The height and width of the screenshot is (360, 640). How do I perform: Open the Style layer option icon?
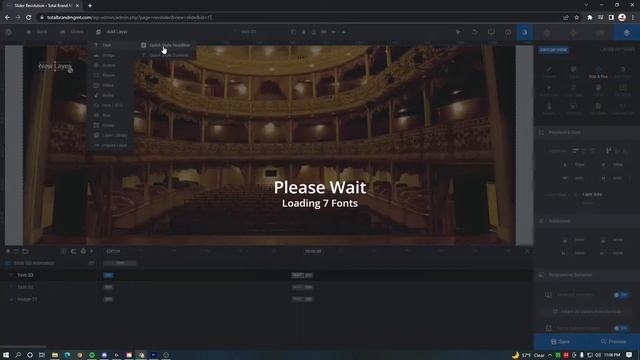[573, 72]
